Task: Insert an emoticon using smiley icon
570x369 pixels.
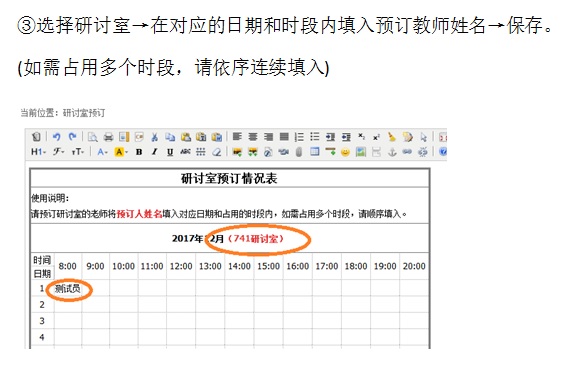Action: click(345, 152)
